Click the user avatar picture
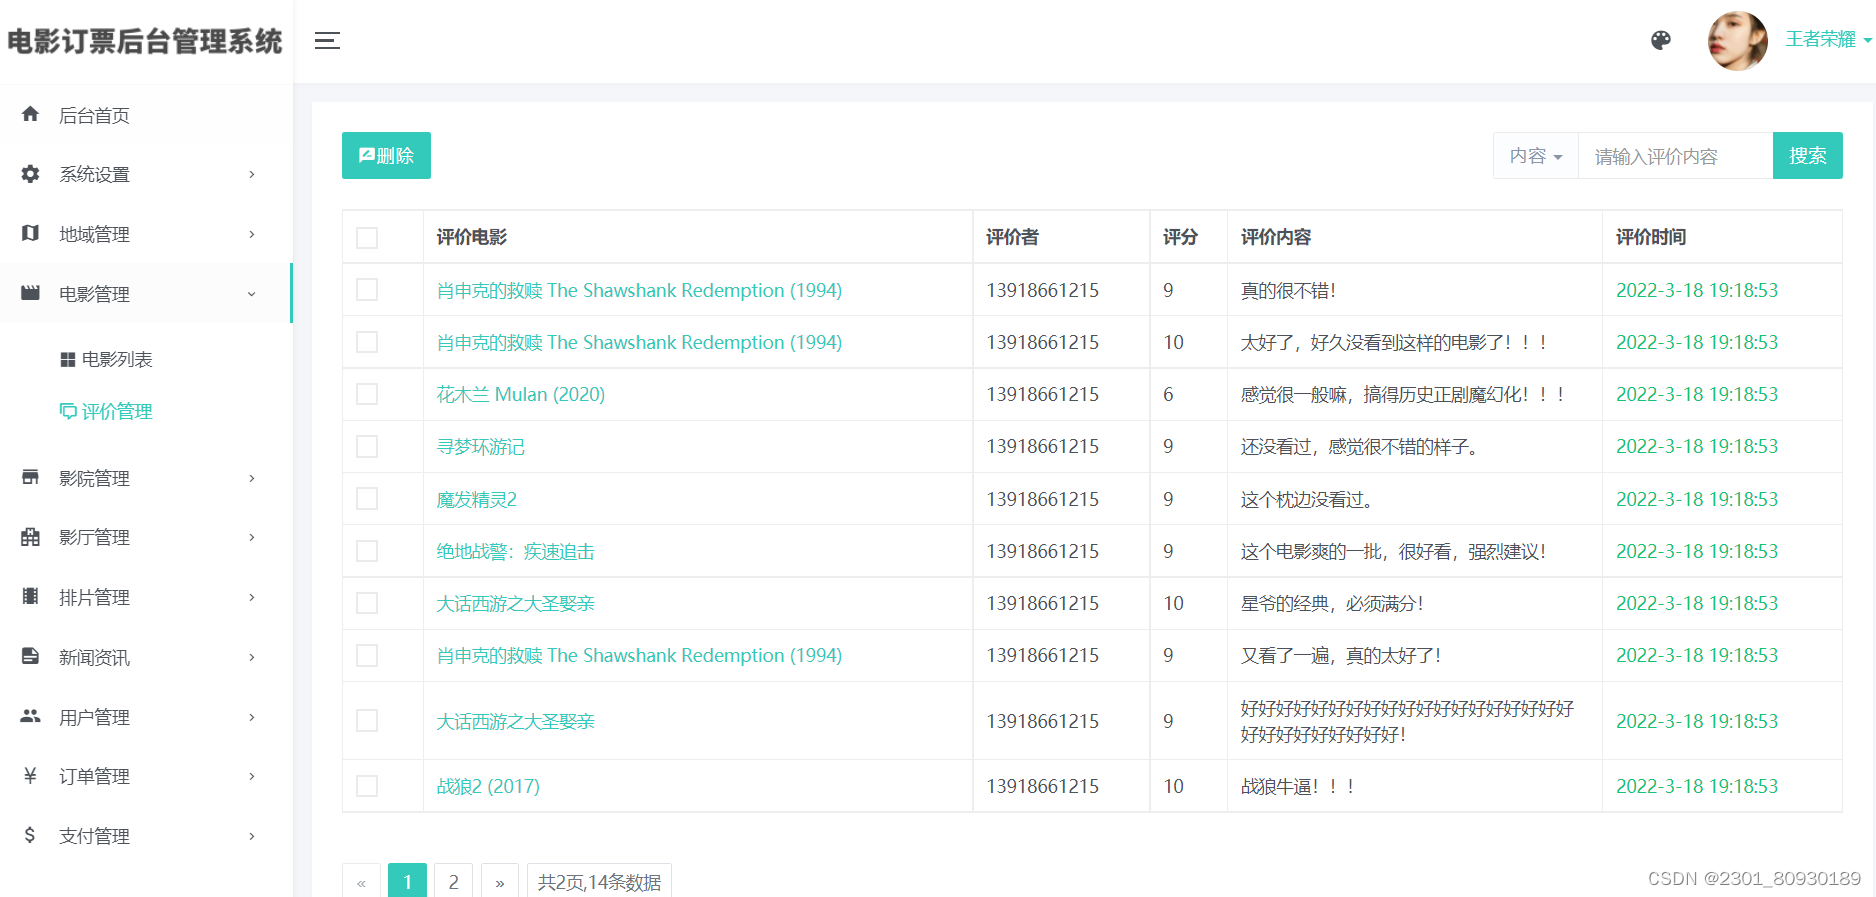This screenshot has width=1876, height=897. click(1738, 41)
